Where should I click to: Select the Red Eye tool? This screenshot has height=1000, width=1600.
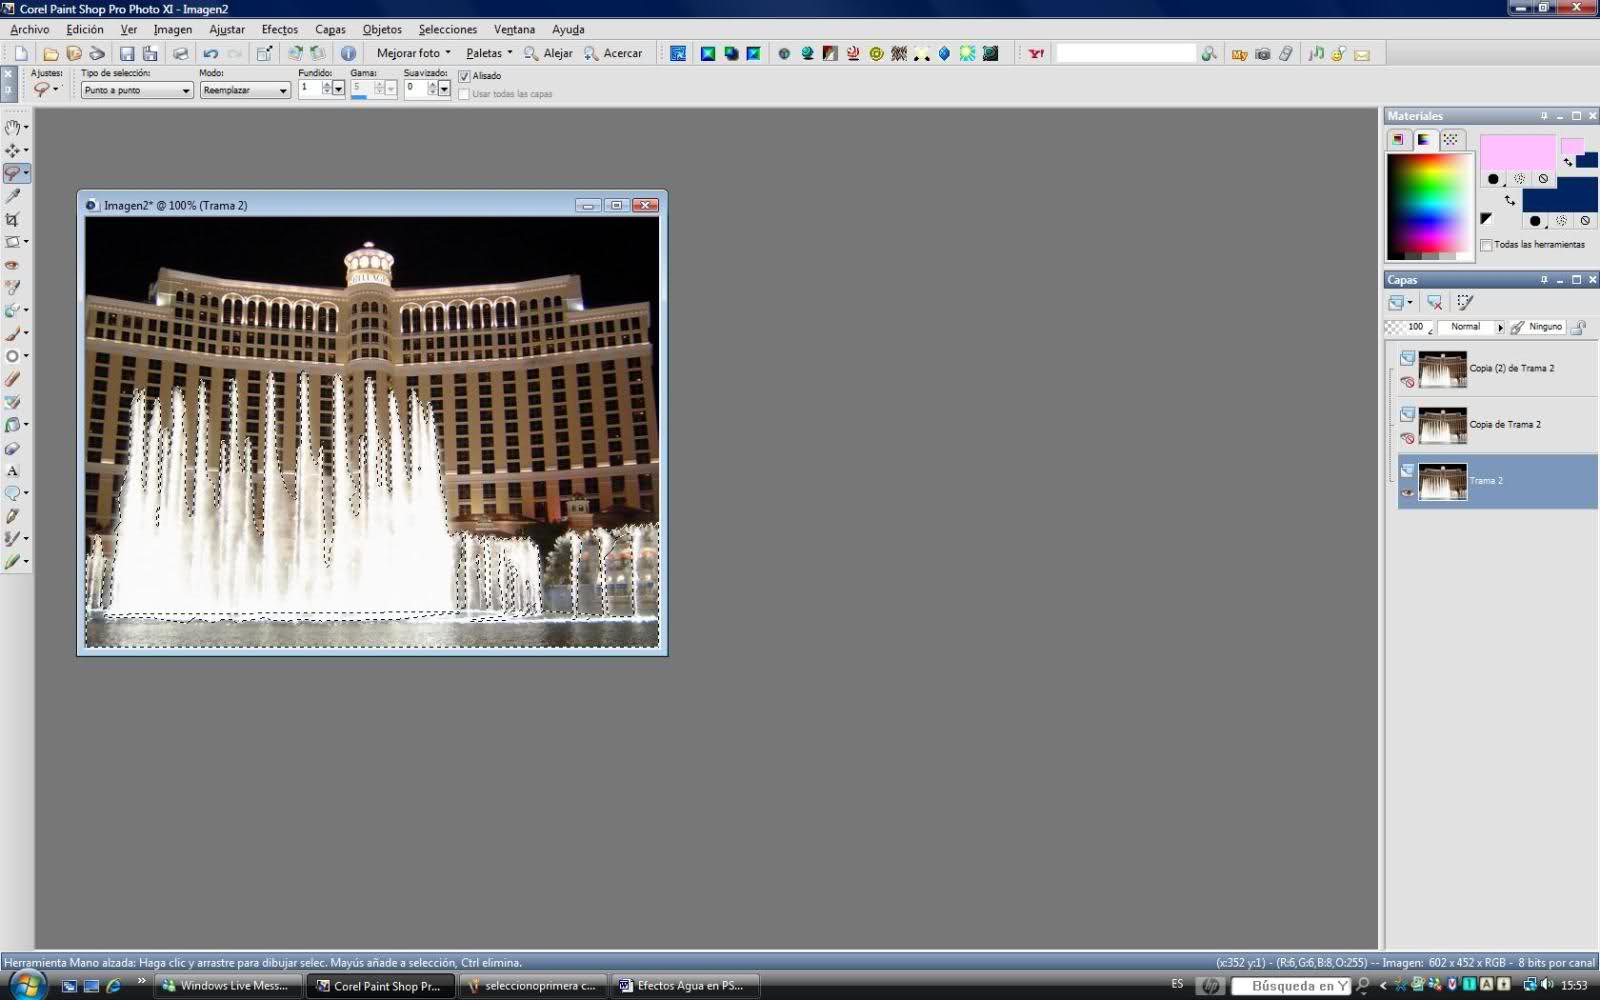[x=13, y=265]
